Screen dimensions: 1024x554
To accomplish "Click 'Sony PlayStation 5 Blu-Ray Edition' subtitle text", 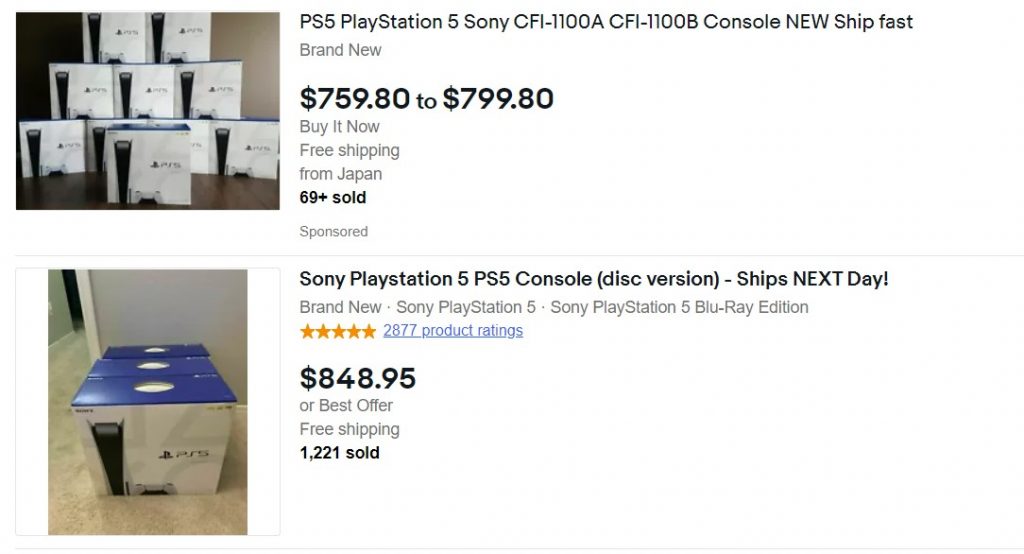I will 679,308.
